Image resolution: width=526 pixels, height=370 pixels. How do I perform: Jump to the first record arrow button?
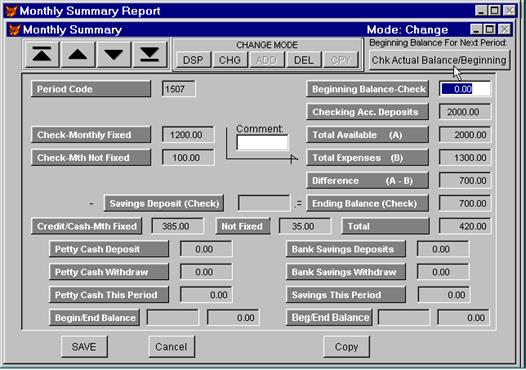click(42, 54)
